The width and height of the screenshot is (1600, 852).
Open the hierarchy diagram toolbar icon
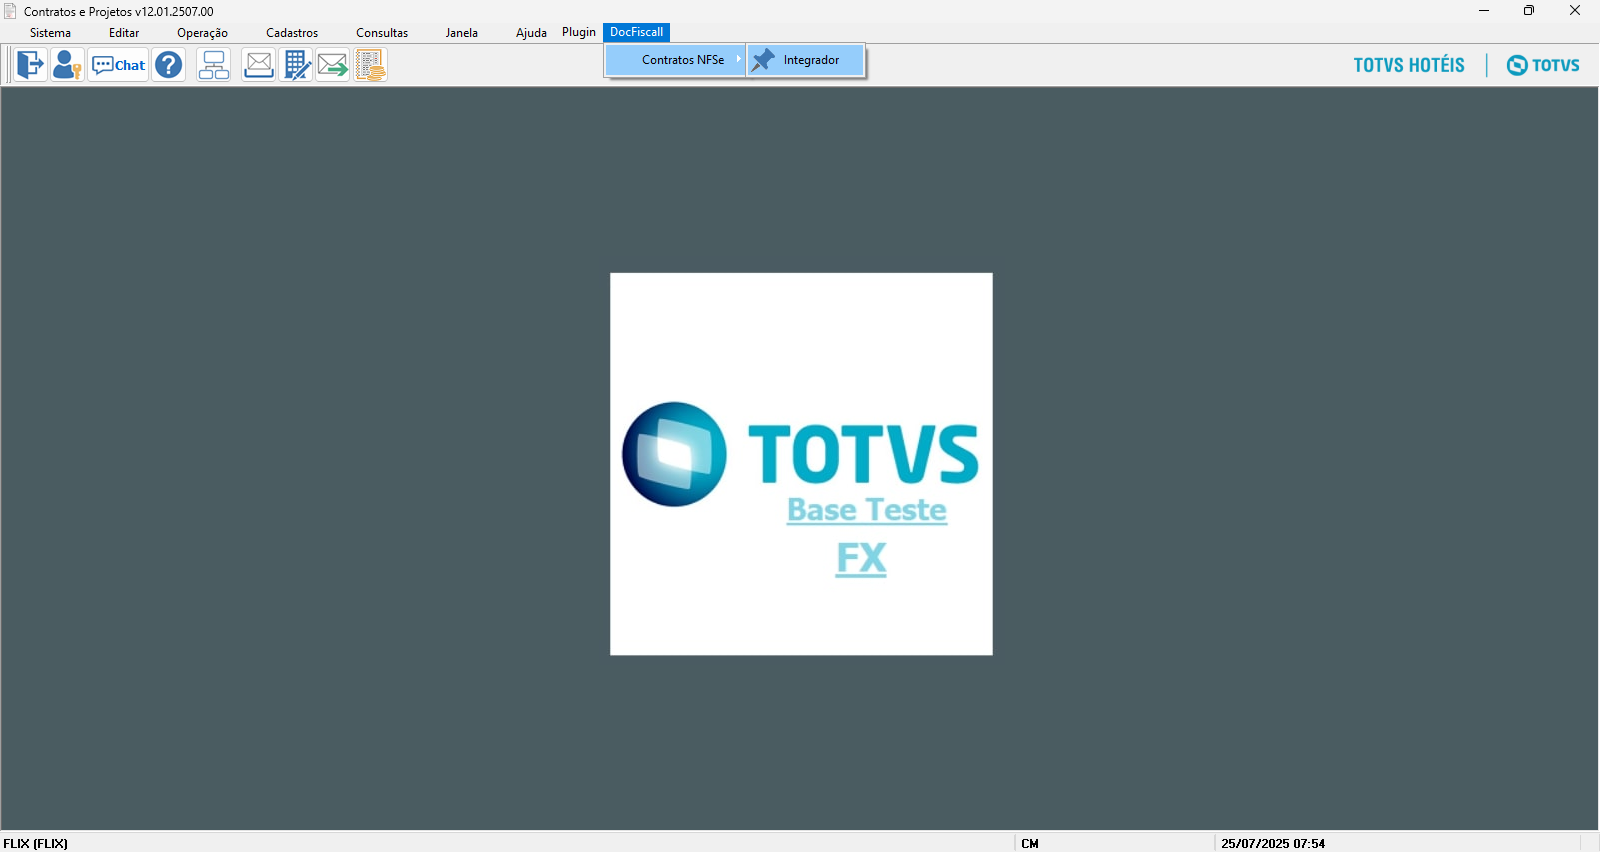point(213,65)
